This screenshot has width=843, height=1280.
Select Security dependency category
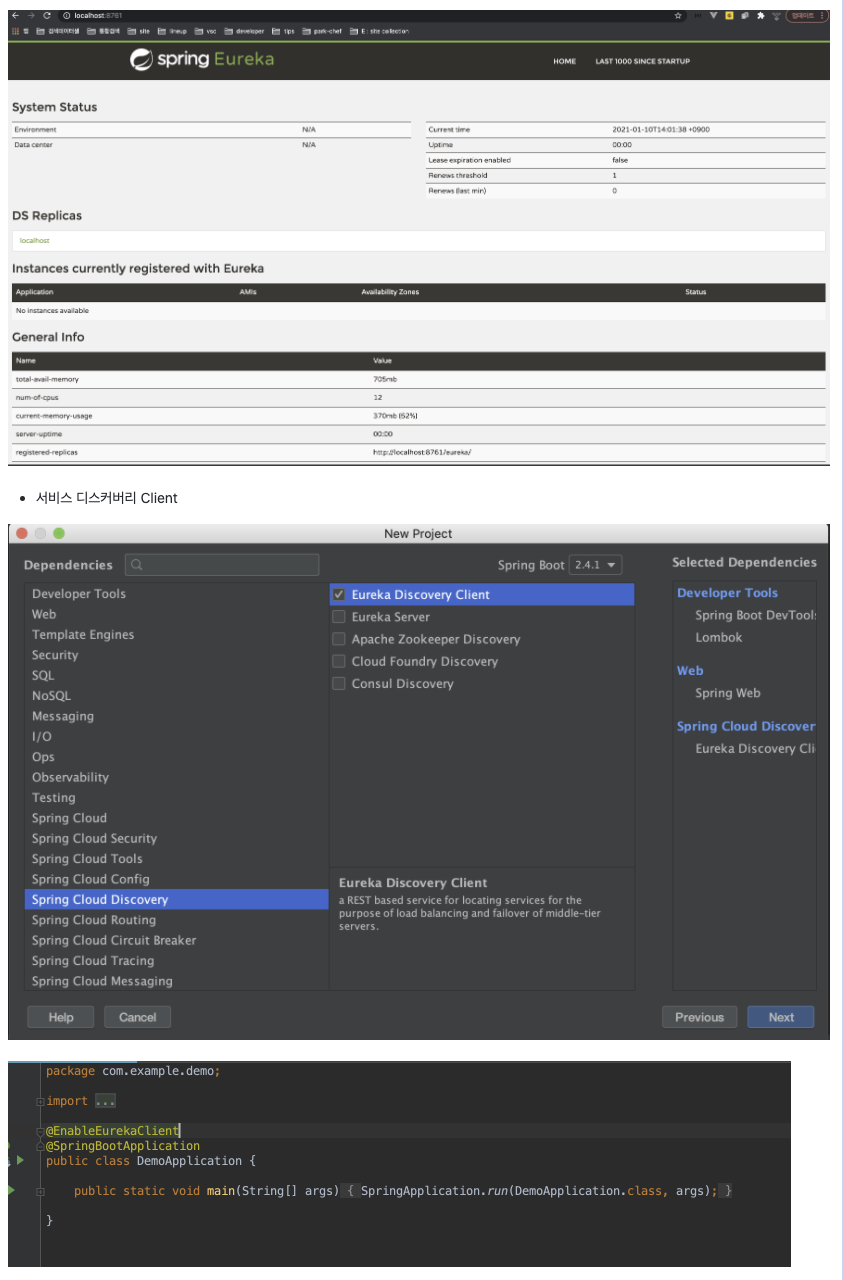tap(55, 655)
